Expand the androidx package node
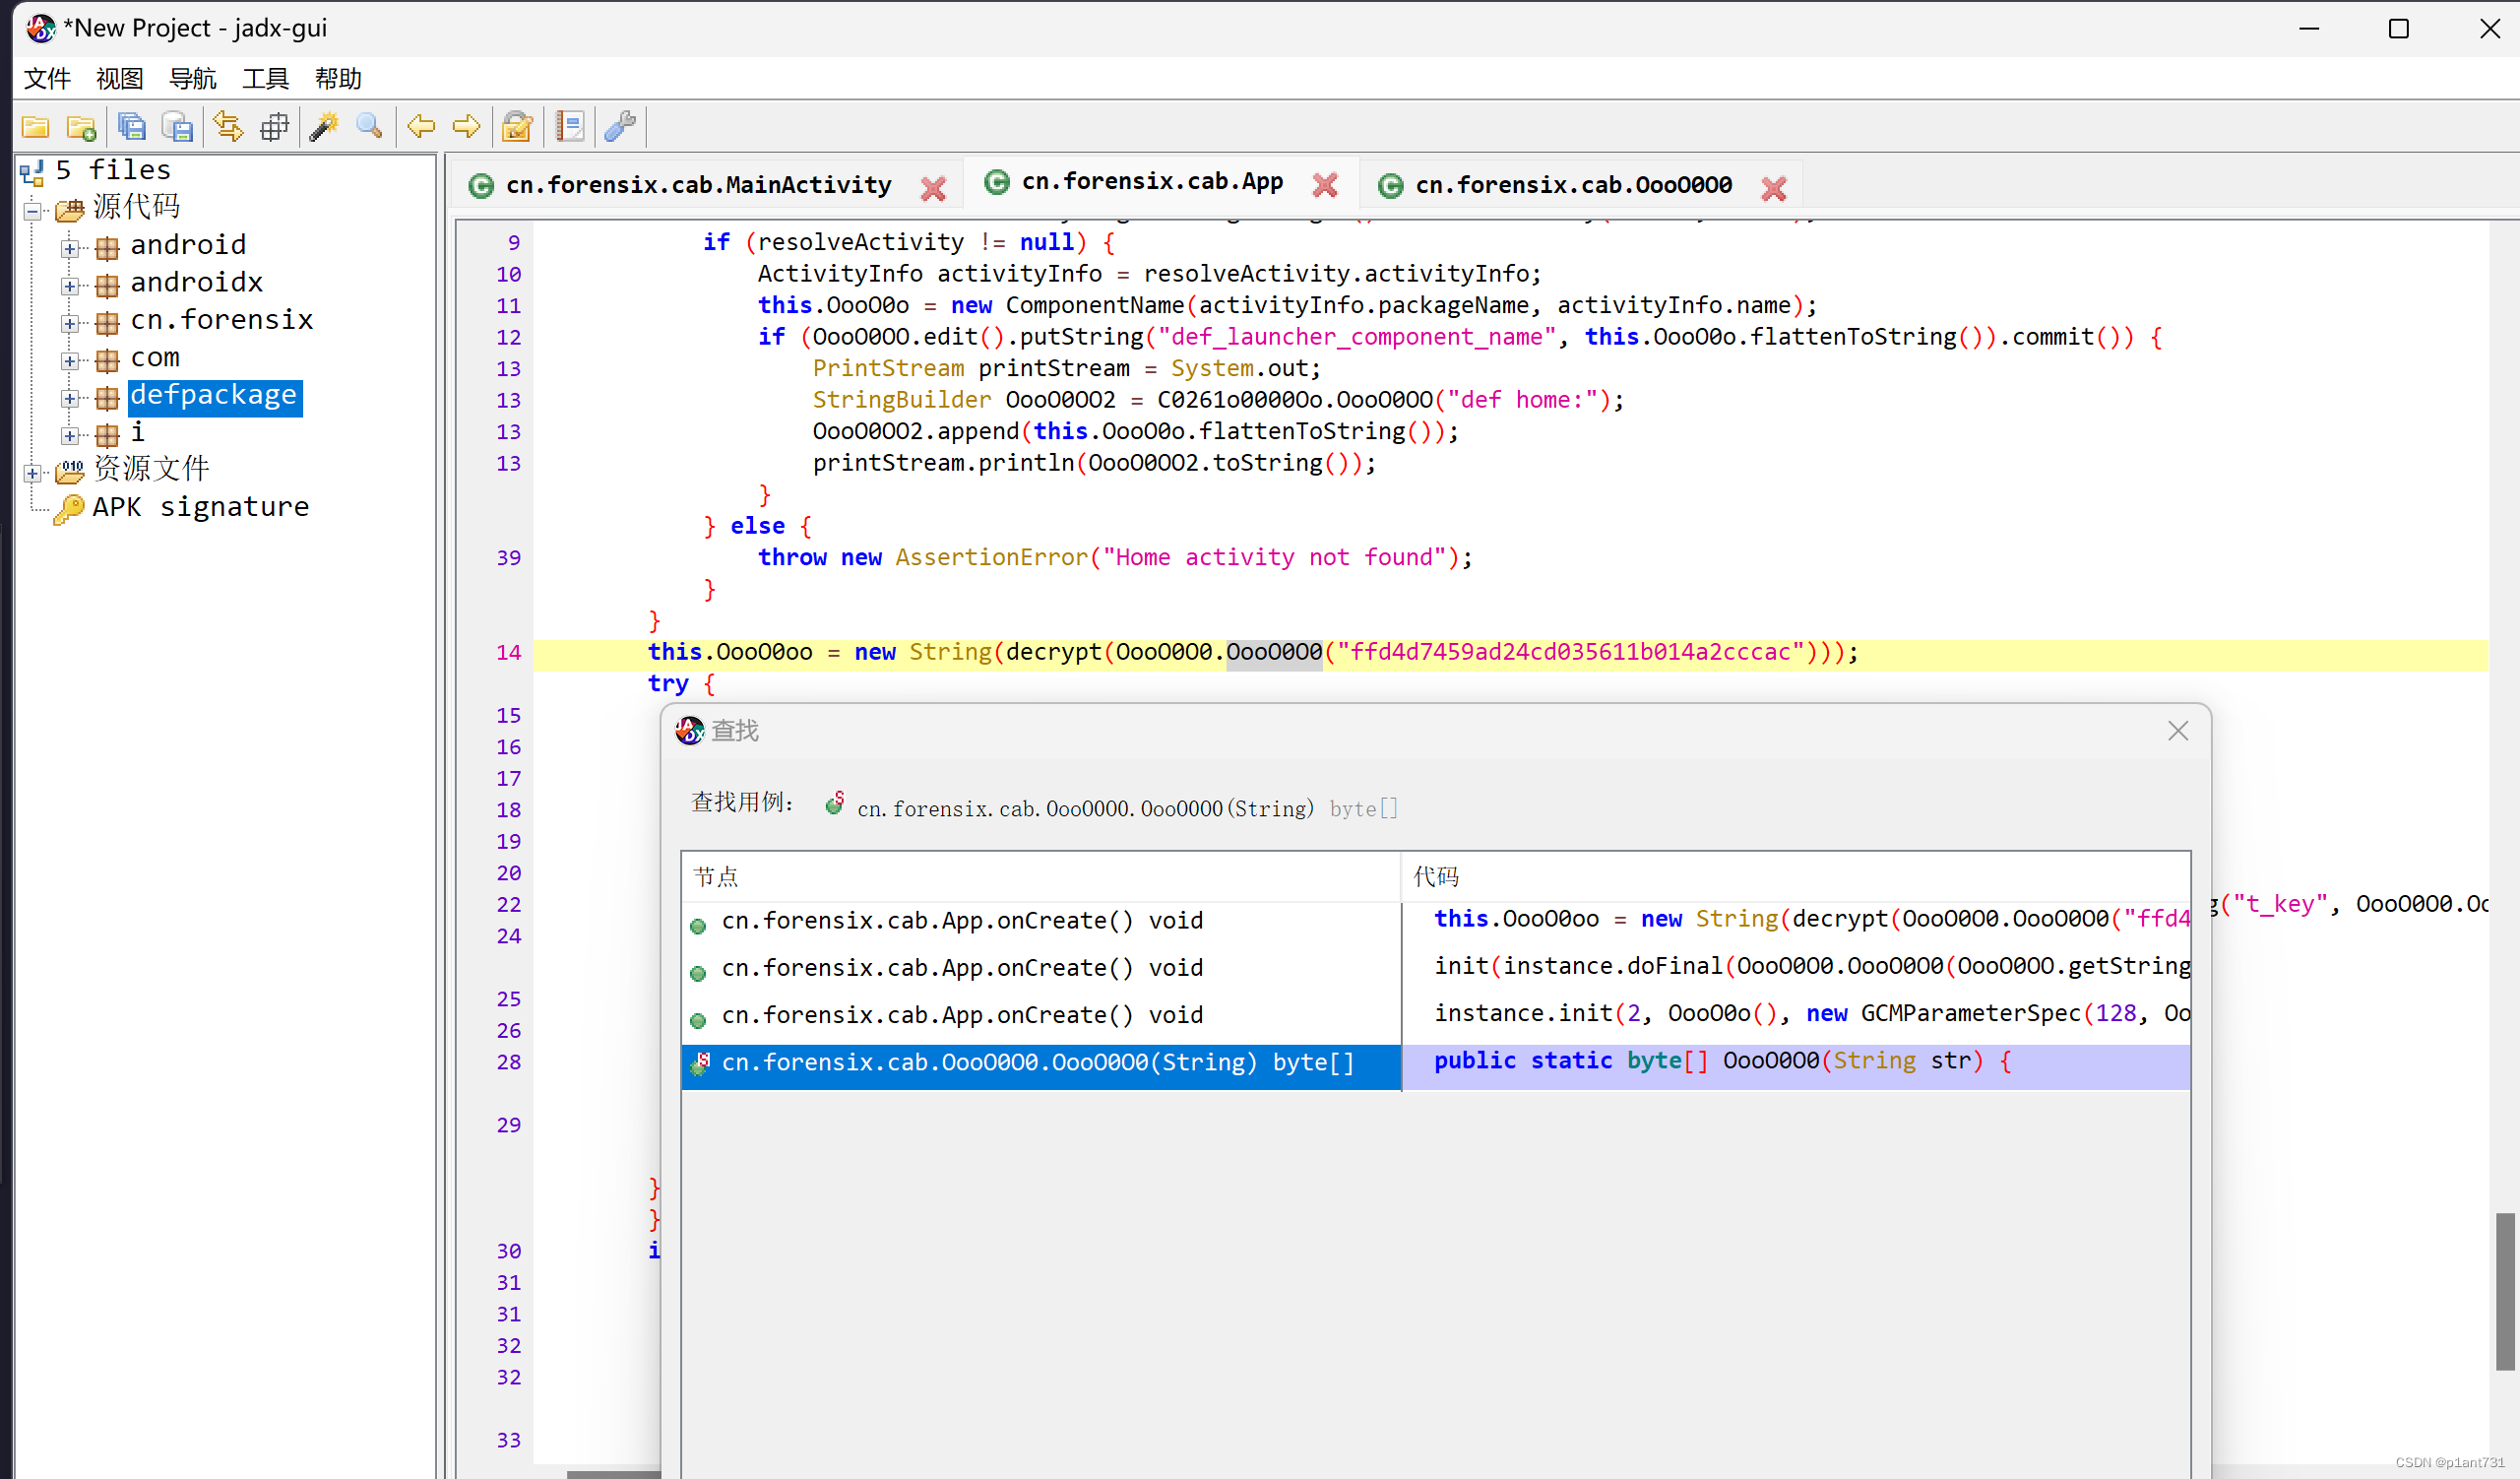Image resolution: width=2520 pixels, height=1479 pixels. pos(70,286)
